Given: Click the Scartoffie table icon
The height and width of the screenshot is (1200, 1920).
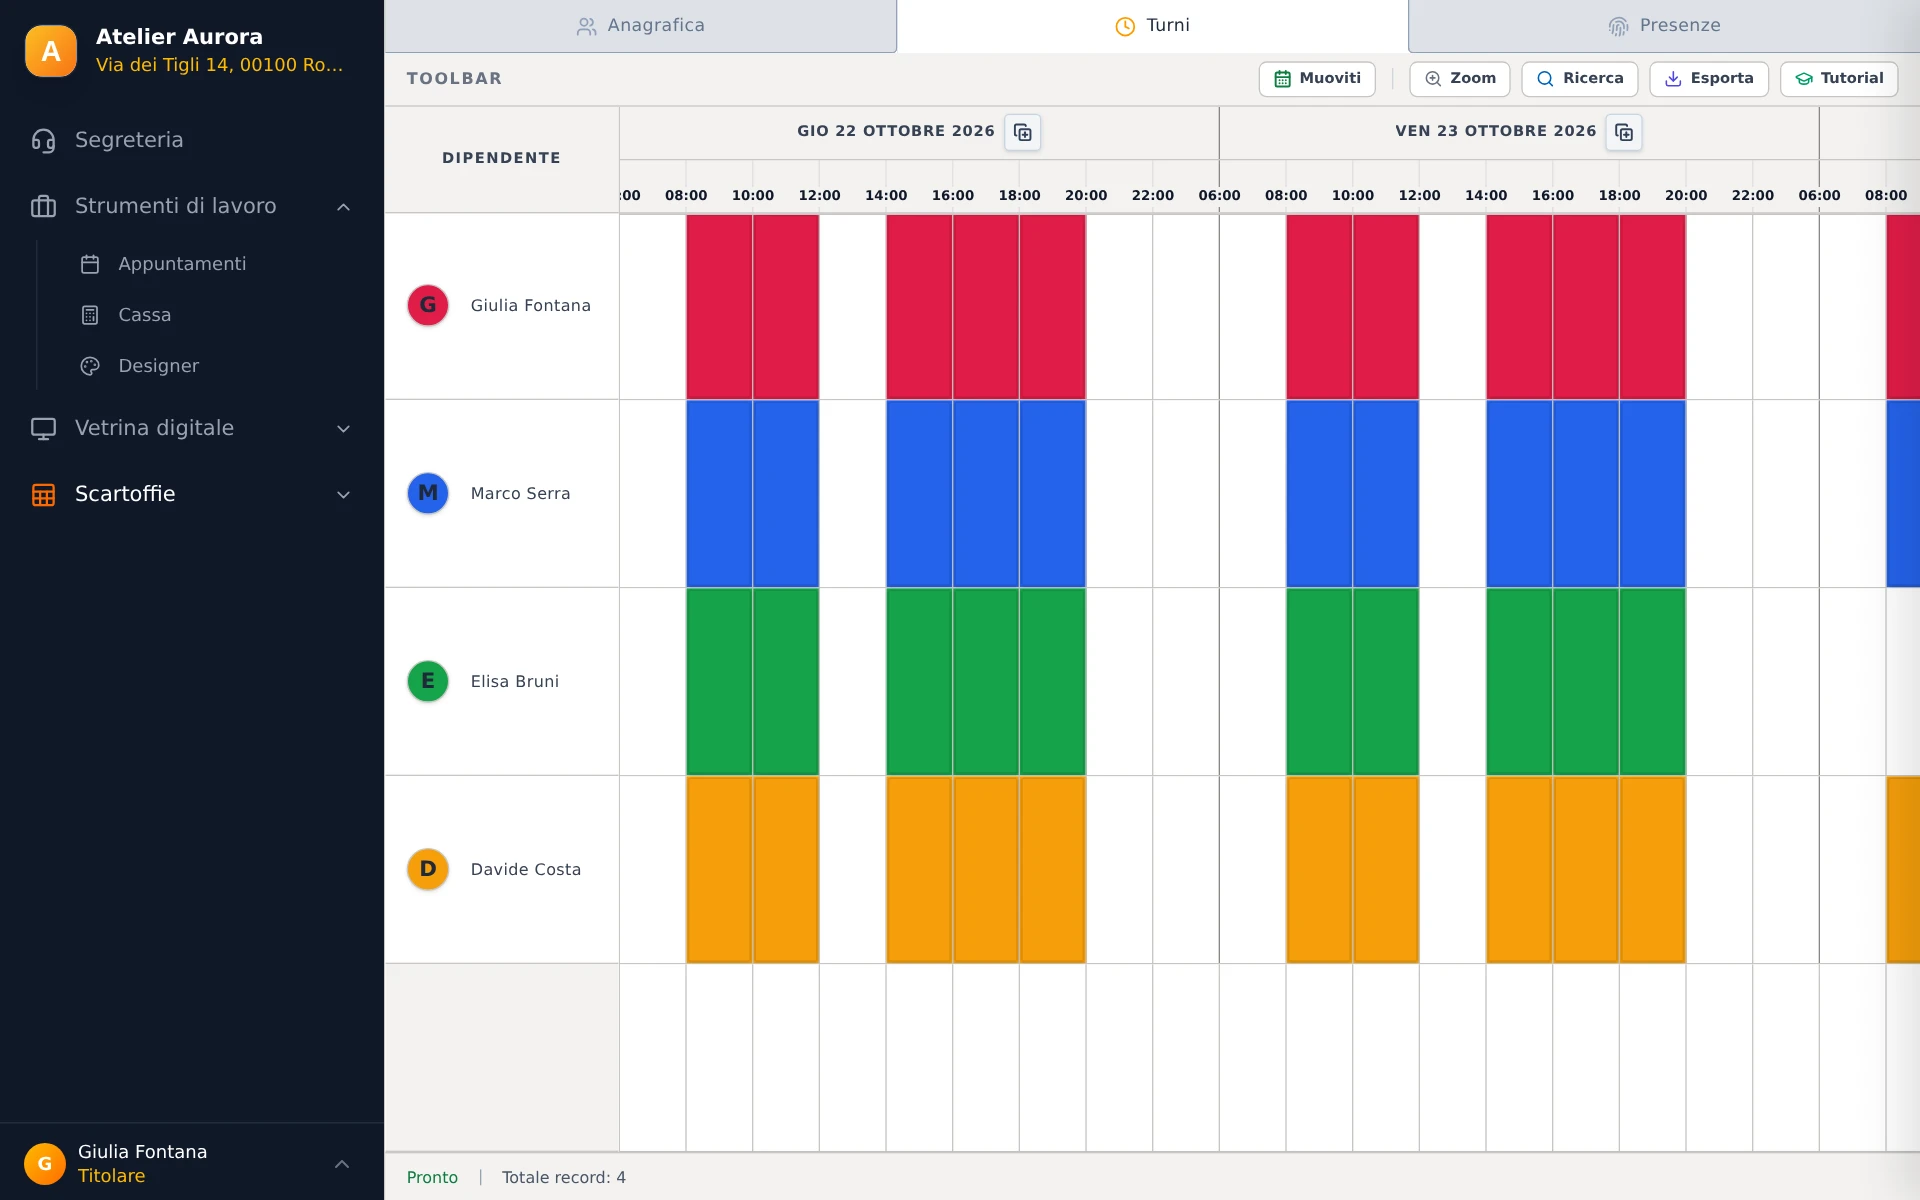Looking at the screenshot, I should tap(43, 494).
